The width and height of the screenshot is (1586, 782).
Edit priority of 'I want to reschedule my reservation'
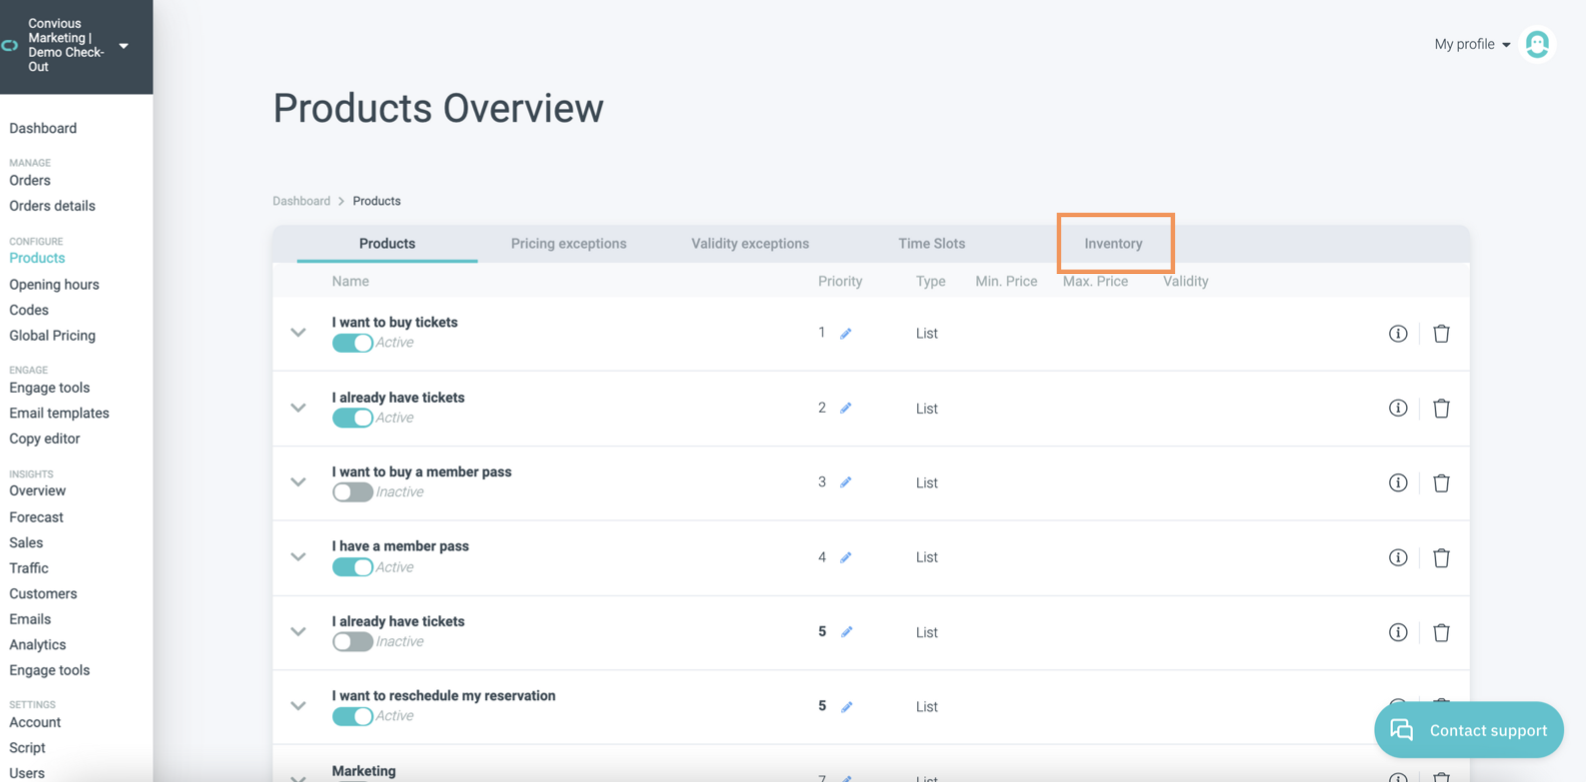coord(847,707)
